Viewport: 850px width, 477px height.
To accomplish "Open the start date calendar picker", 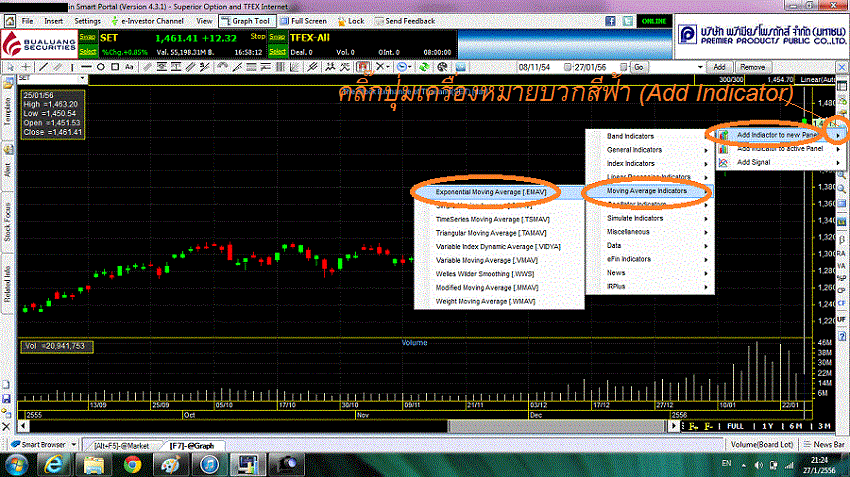I will (568, 67).
